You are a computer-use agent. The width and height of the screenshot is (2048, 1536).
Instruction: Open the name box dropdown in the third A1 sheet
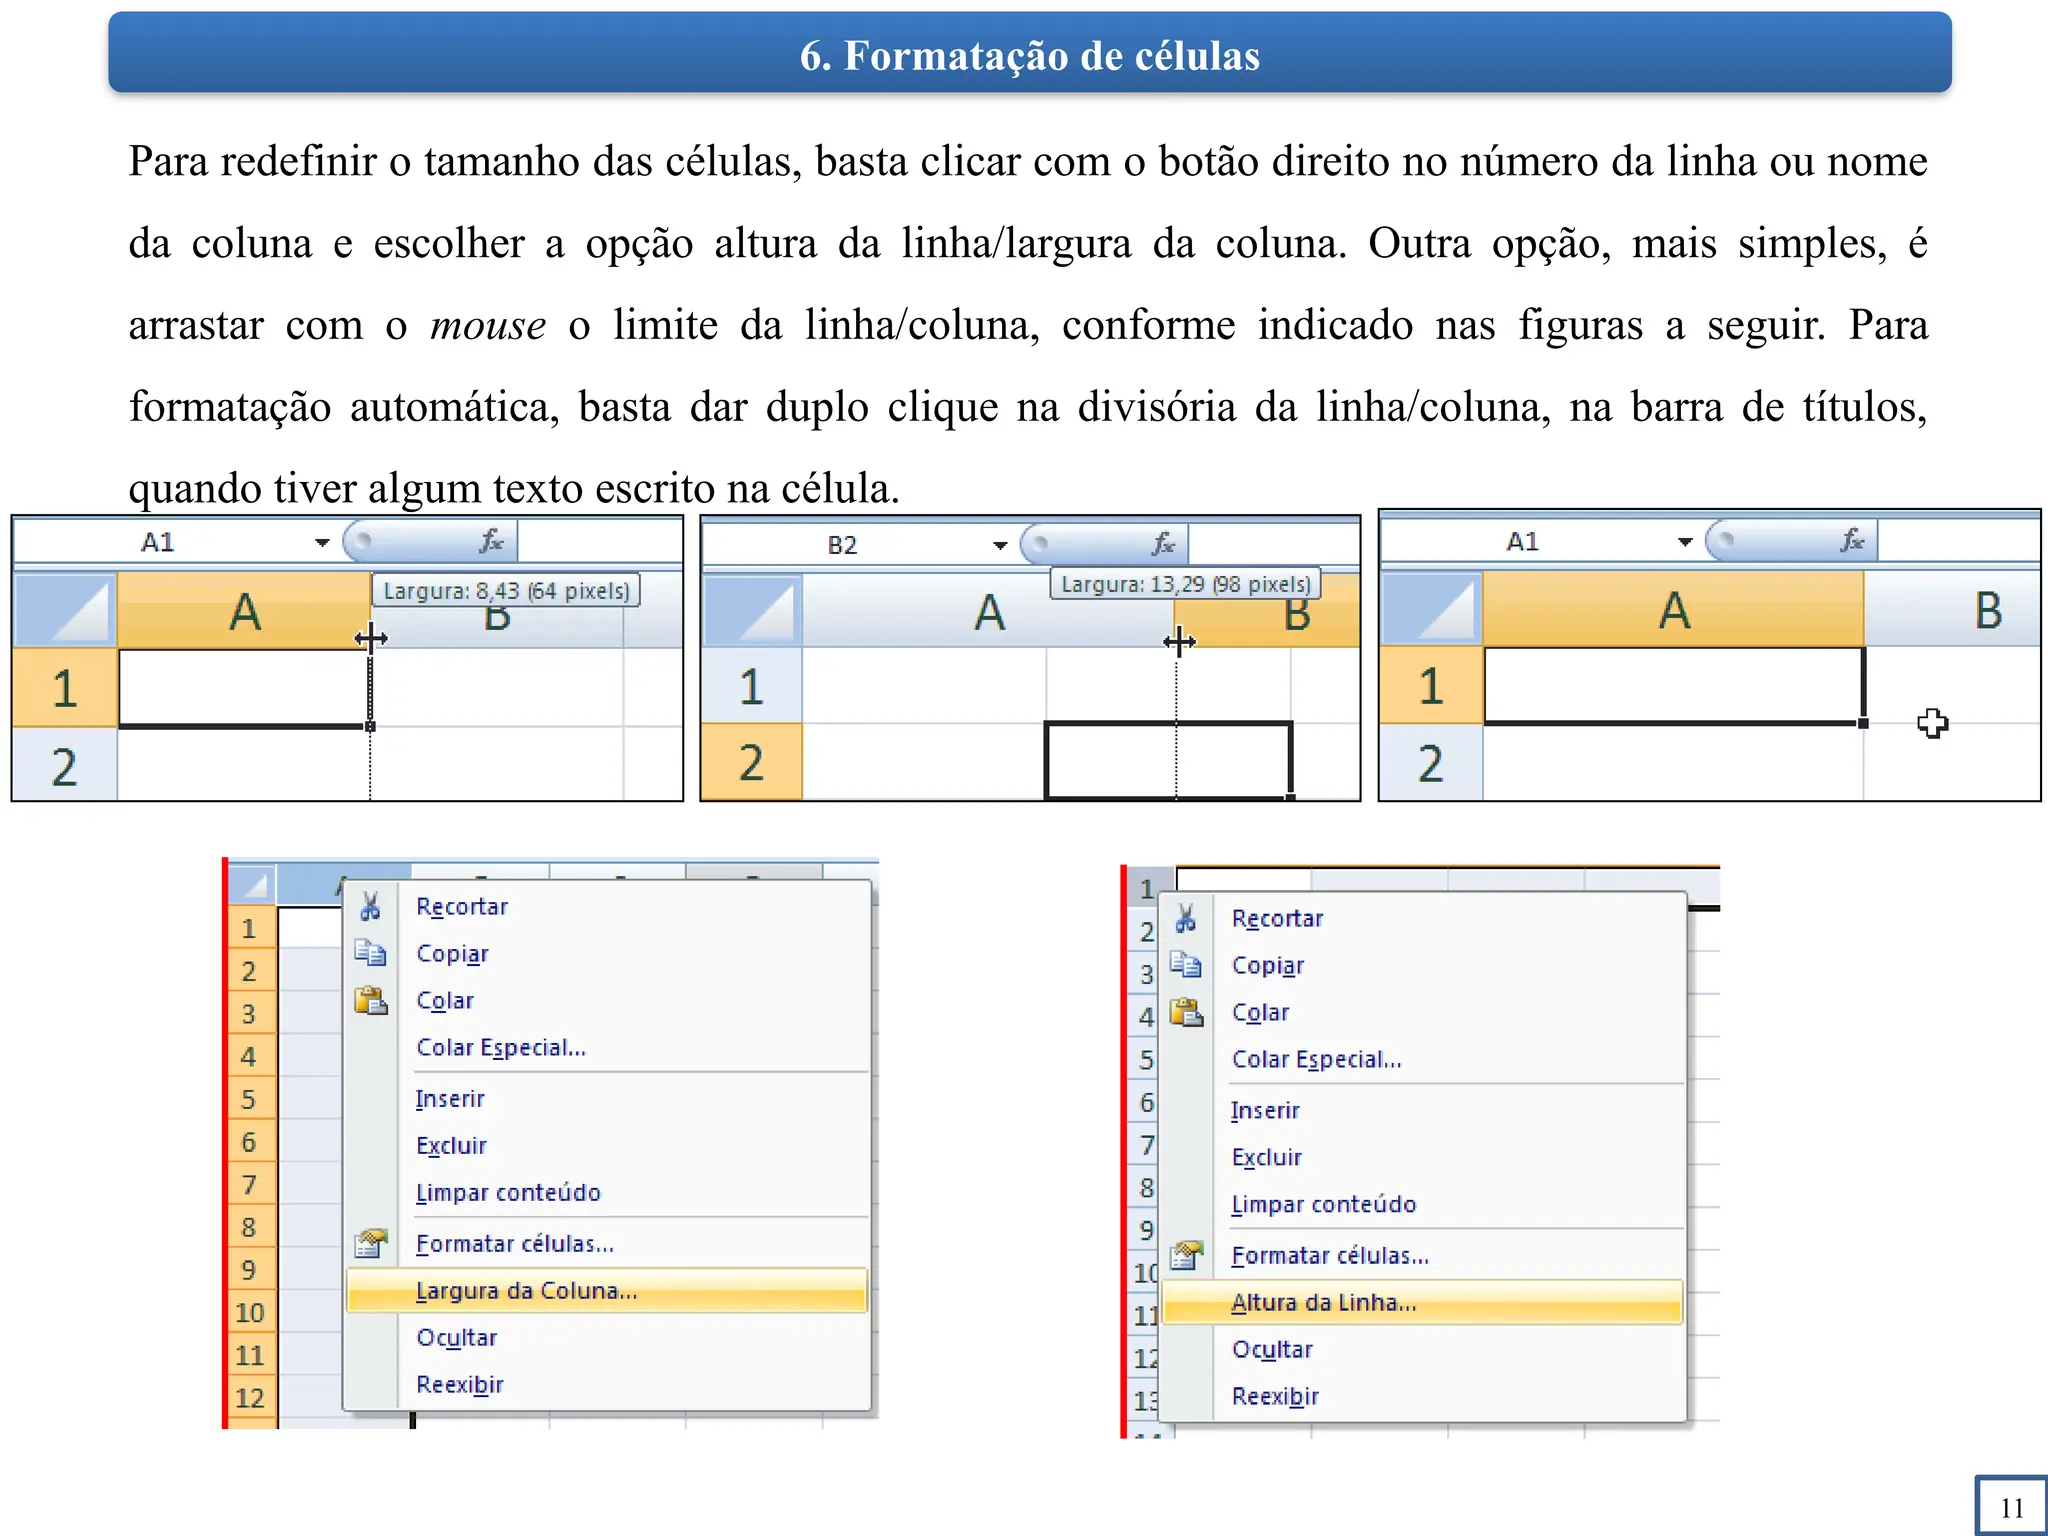click(x=1685, y=541)
